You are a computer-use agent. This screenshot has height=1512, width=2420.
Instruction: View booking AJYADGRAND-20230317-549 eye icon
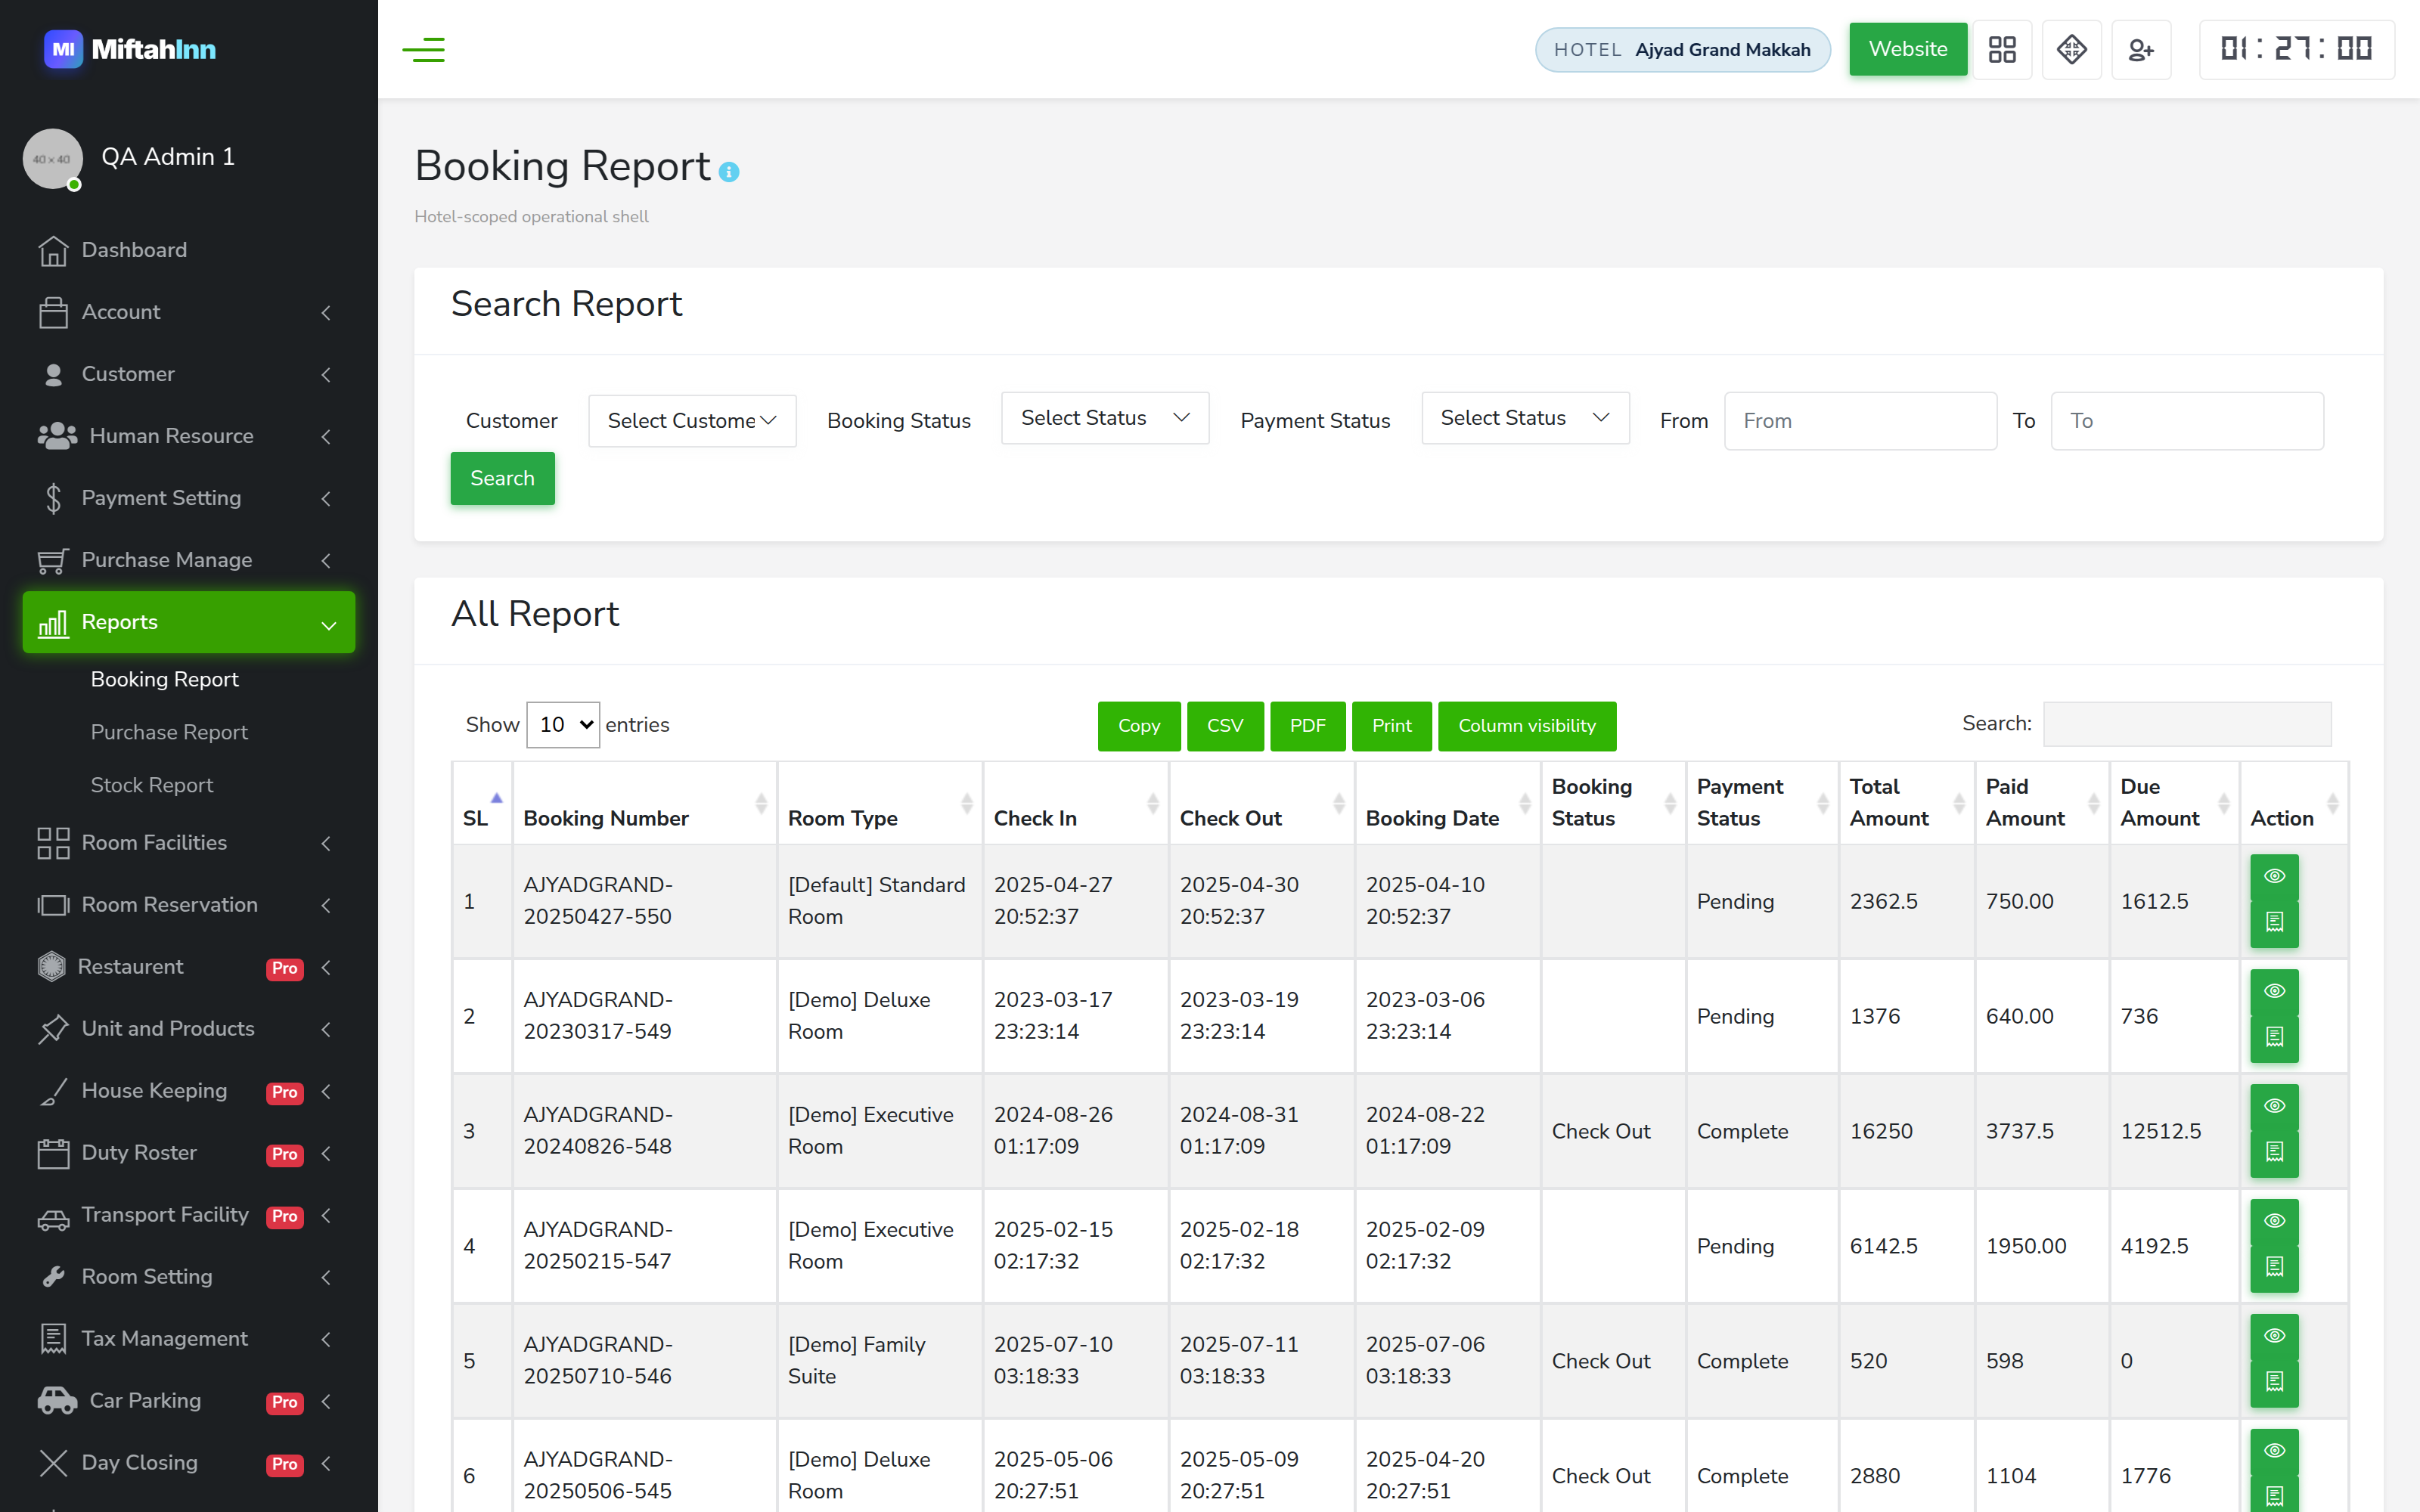click(2274, 991)
